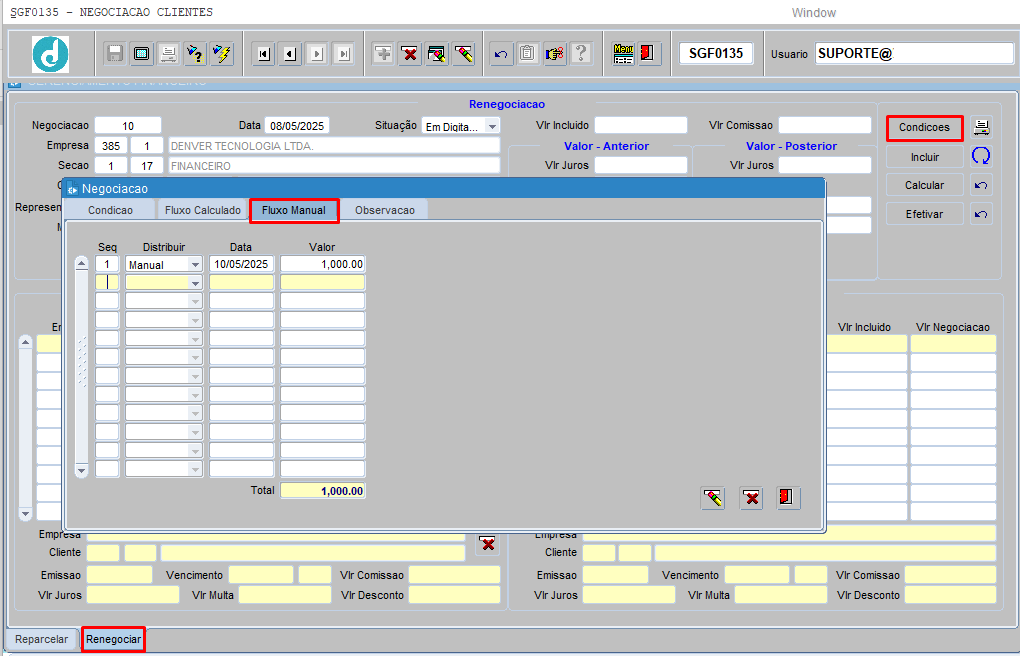Screen dimensions: 1020x656
Task: Click the DENVER TECNOLOGIA LTDA. company field
Action: point(334,146)
